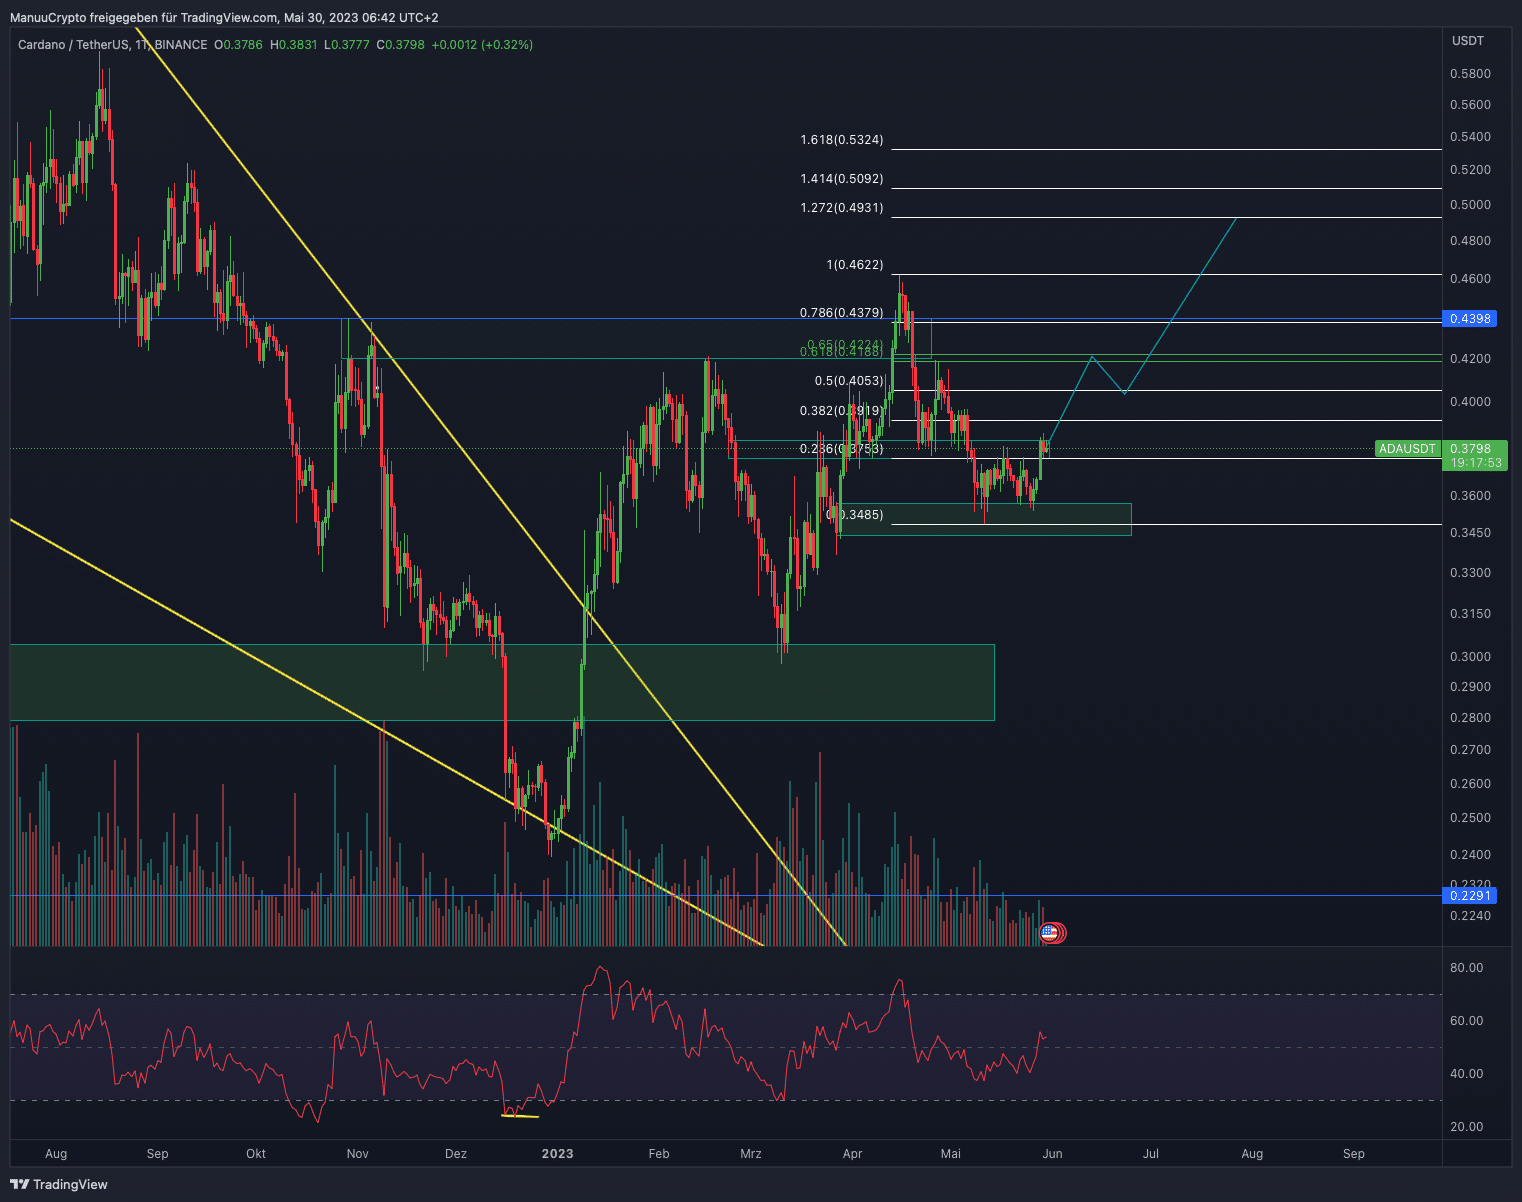Click the blue 0.4398 price label
The image size is (1522, 1202).
tap(1470, 319)
